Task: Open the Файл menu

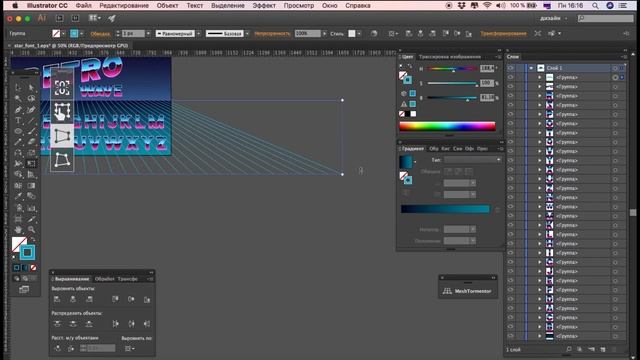Action: click(84, 6)
